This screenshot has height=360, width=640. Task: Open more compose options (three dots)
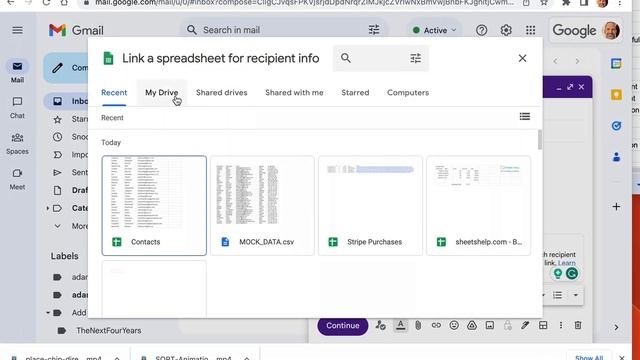click(560, 325)
